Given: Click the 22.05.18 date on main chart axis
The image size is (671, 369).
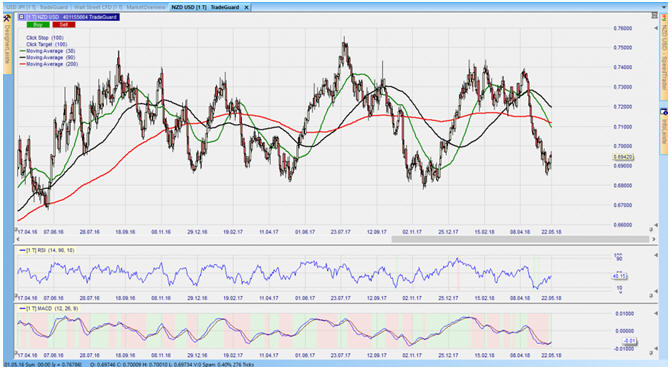Looking at the screenshot, I should point(551,232).
